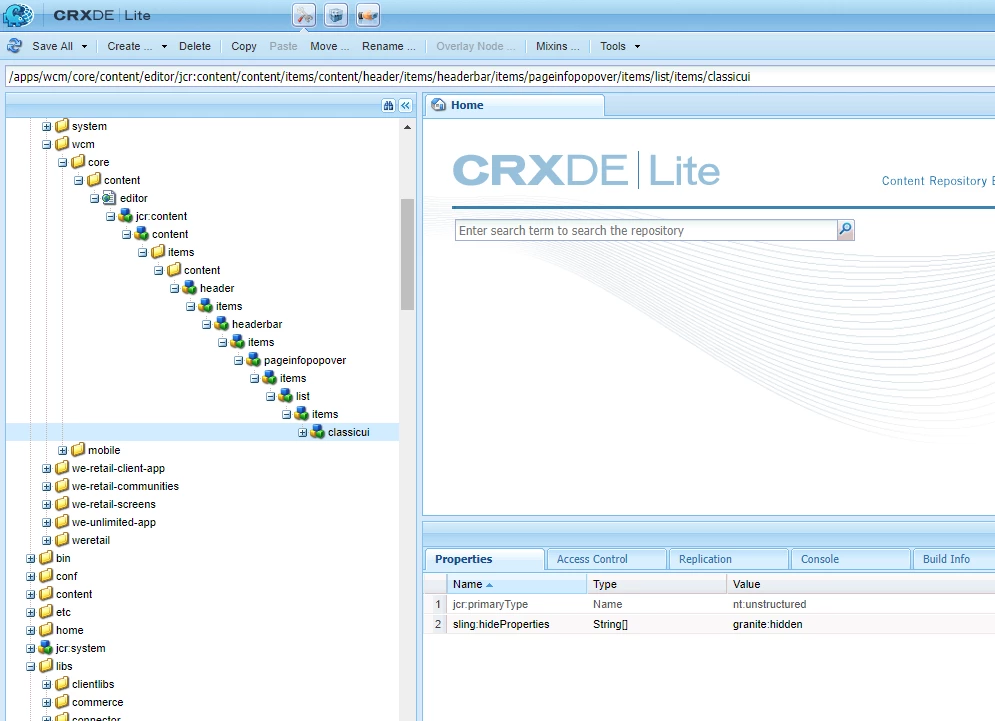This screenshot has width=995, height=721.
Task: Click the weretail folder icon
Action: (x=62, y=540)
